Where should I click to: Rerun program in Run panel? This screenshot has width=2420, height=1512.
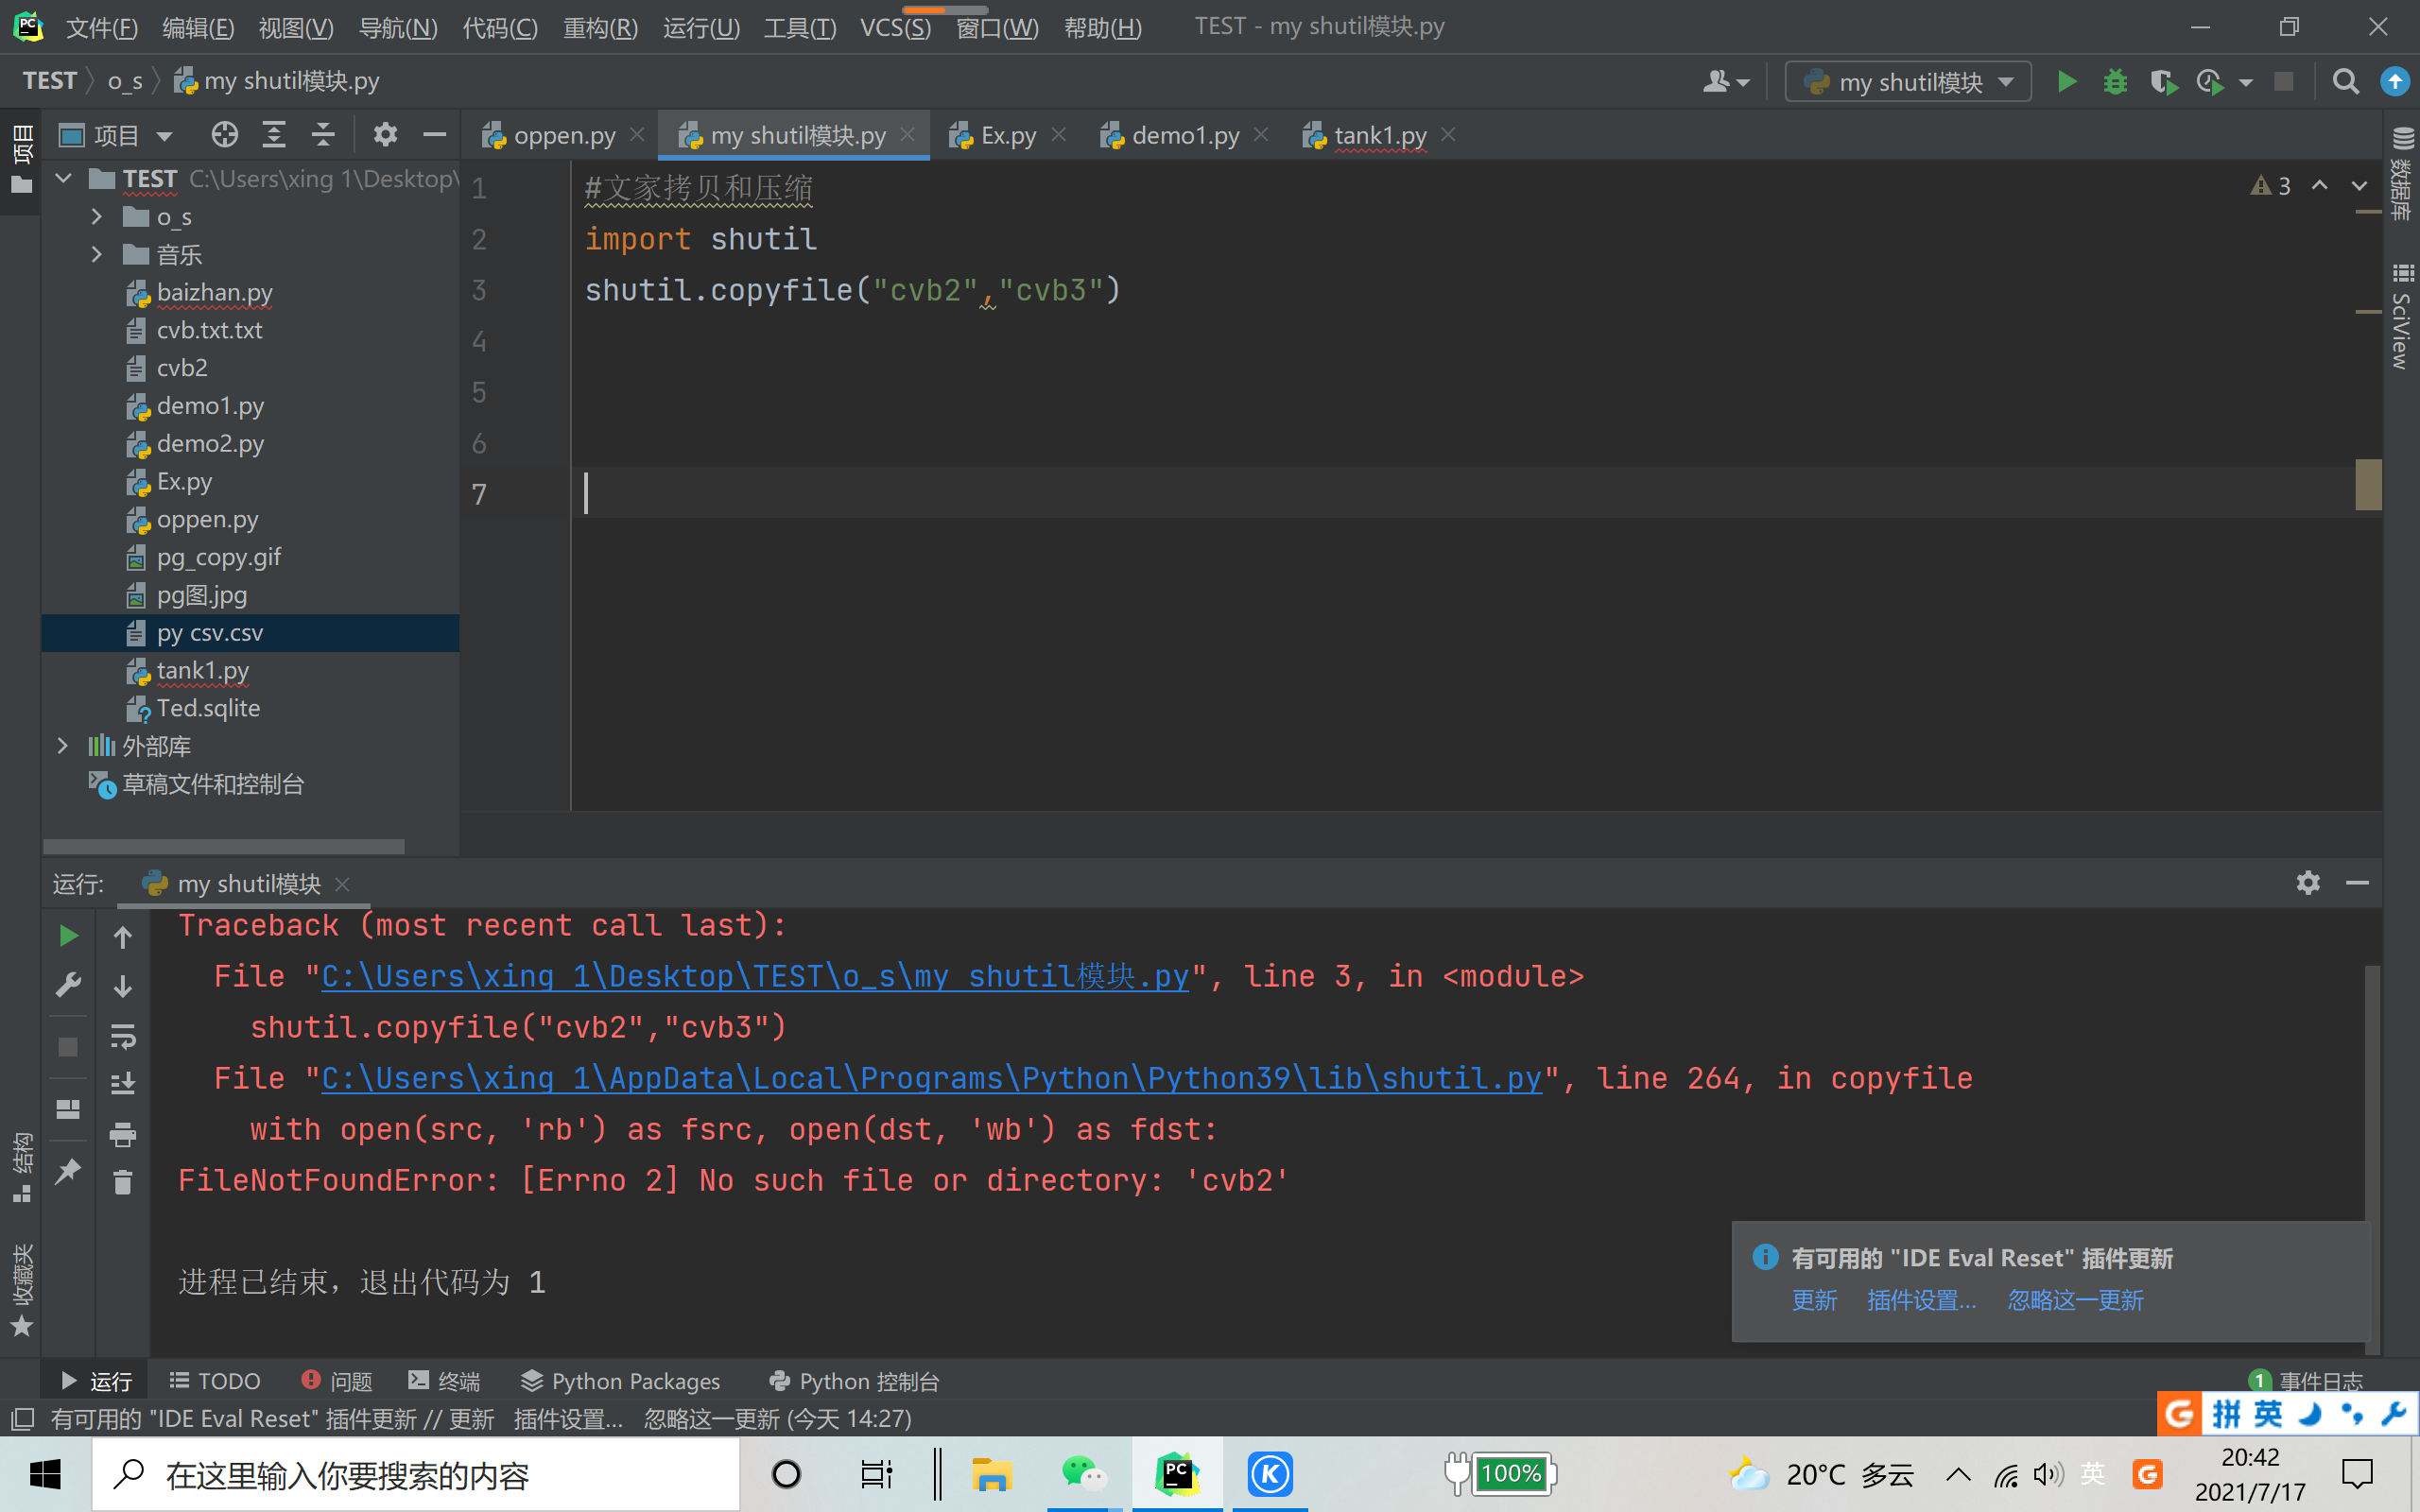pos(68,935)
